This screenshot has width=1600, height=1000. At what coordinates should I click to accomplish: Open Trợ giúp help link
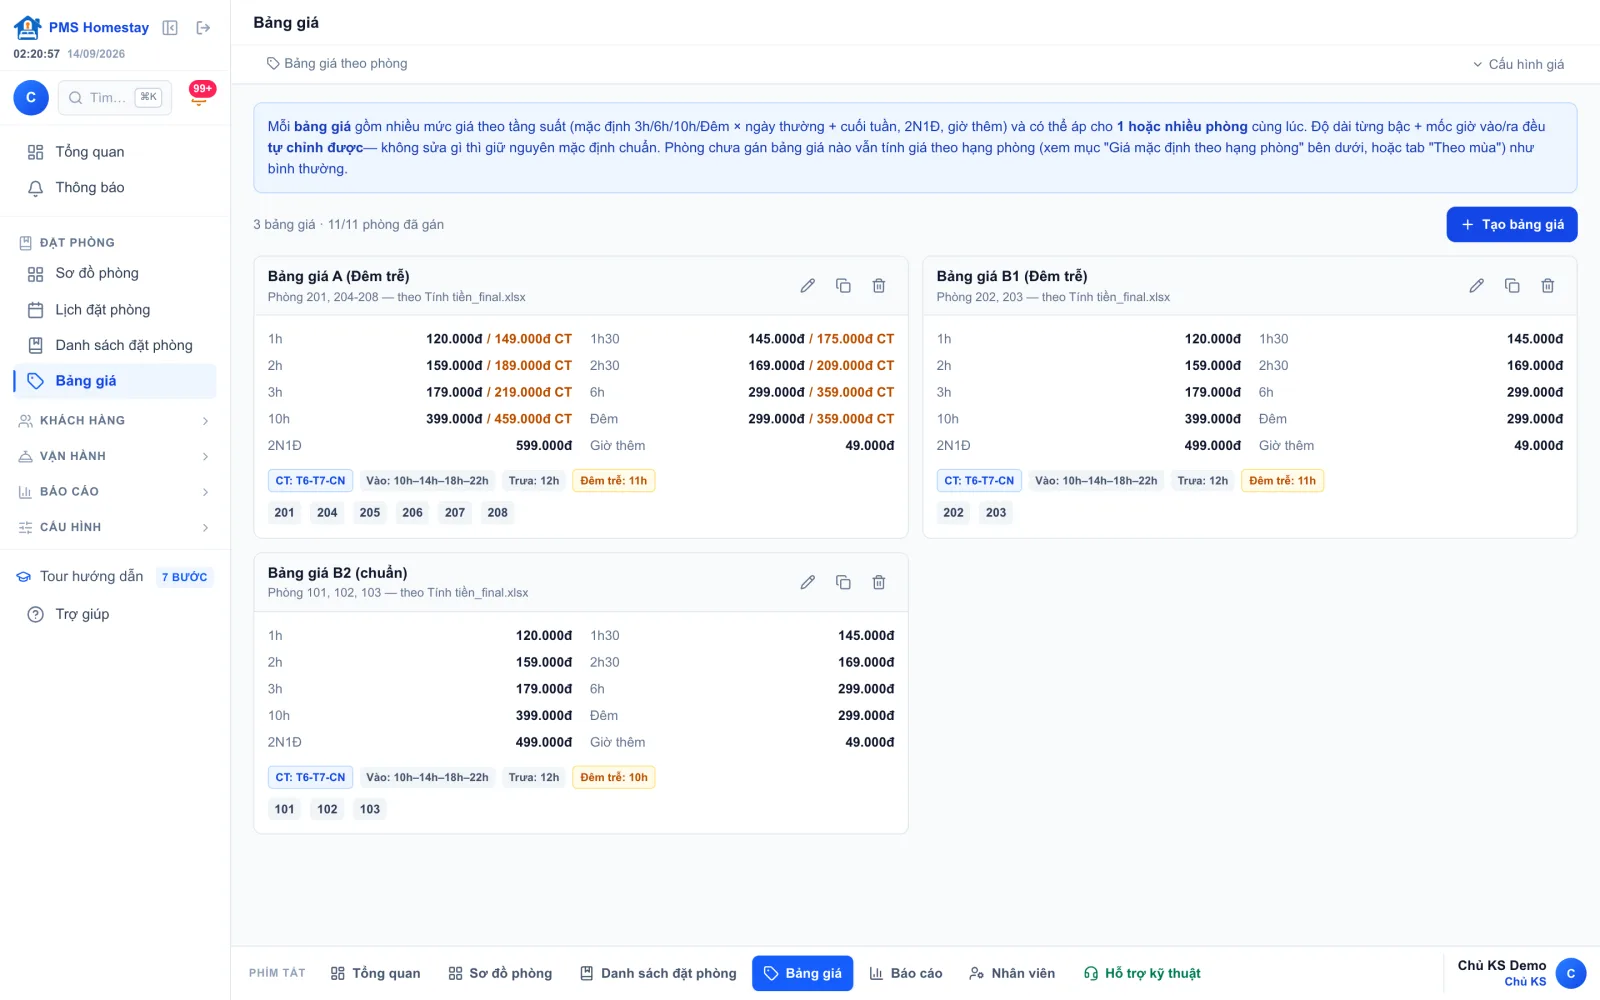coord(115,614)
